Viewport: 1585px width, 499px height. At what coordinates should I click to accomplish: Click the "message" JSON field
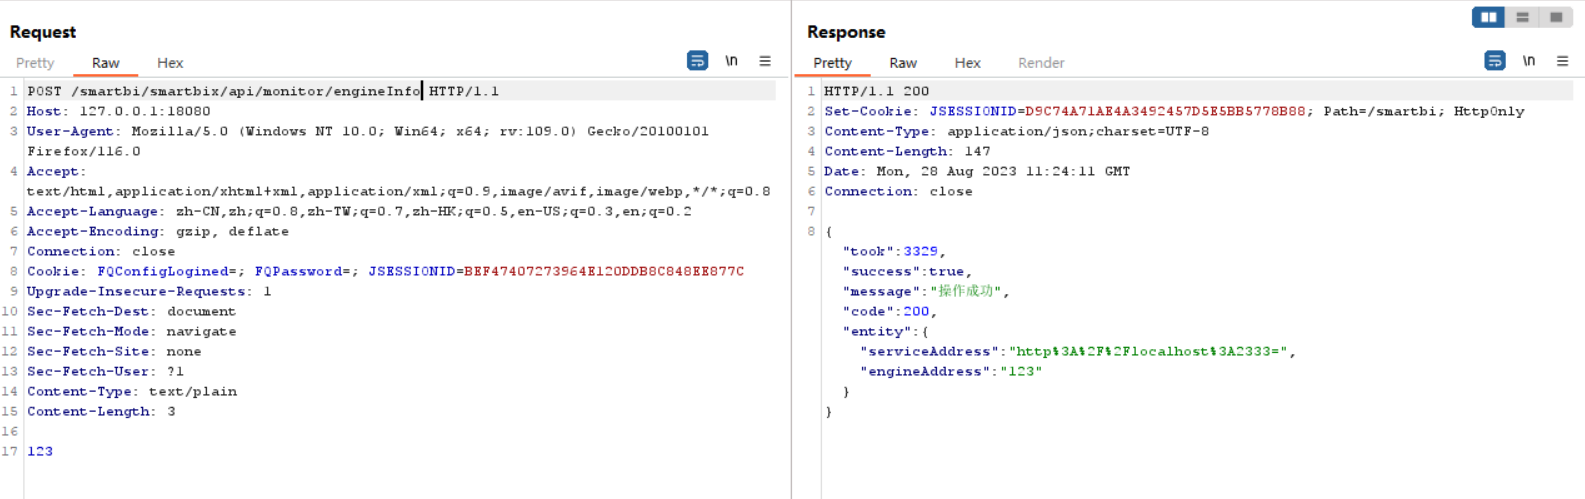926,291
